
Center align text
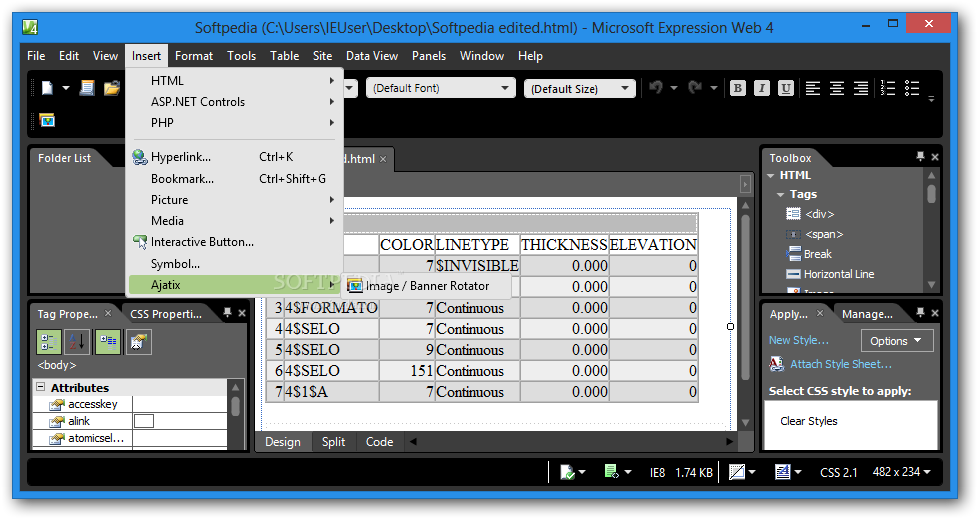[836, 88]
